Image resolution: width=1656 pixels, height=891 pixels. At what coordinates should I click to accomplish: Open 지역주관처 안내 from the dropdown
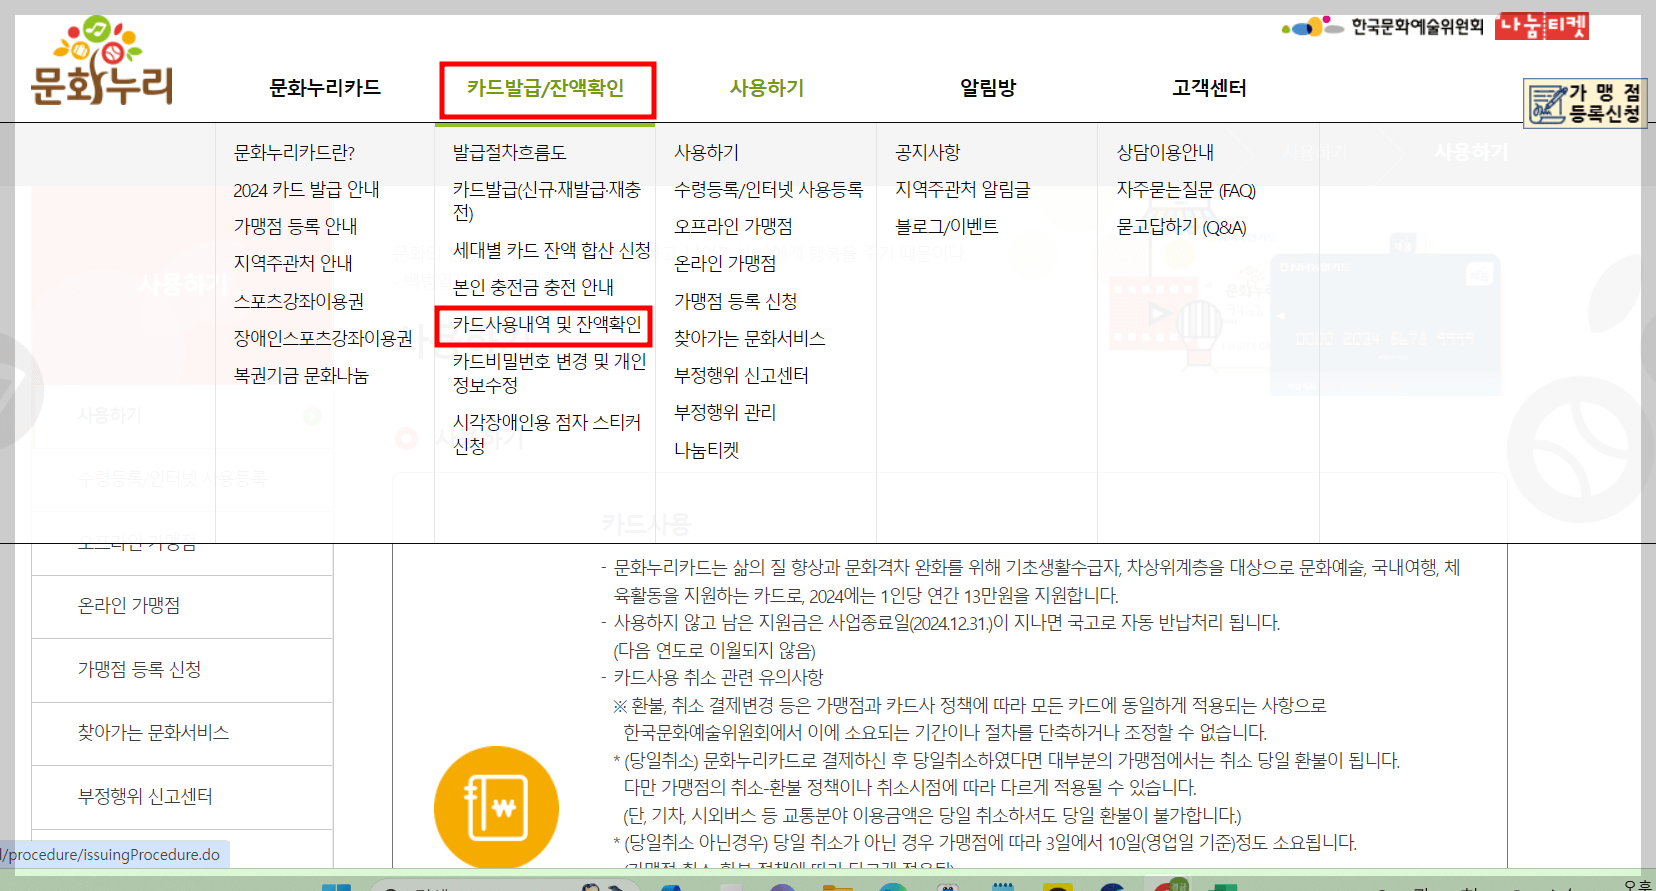click(293, 263)
